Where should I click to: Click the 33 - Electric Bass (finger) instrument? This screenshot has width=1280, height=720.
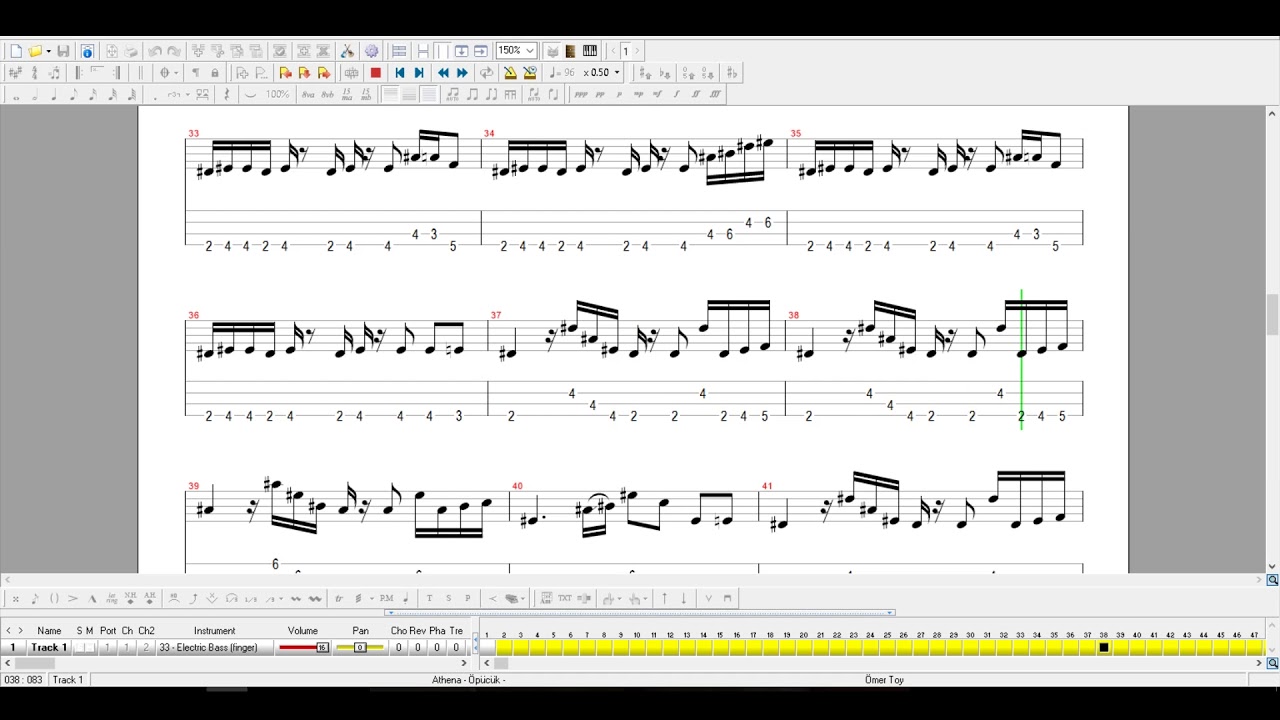pyautogui.click(x=214, y=647)
